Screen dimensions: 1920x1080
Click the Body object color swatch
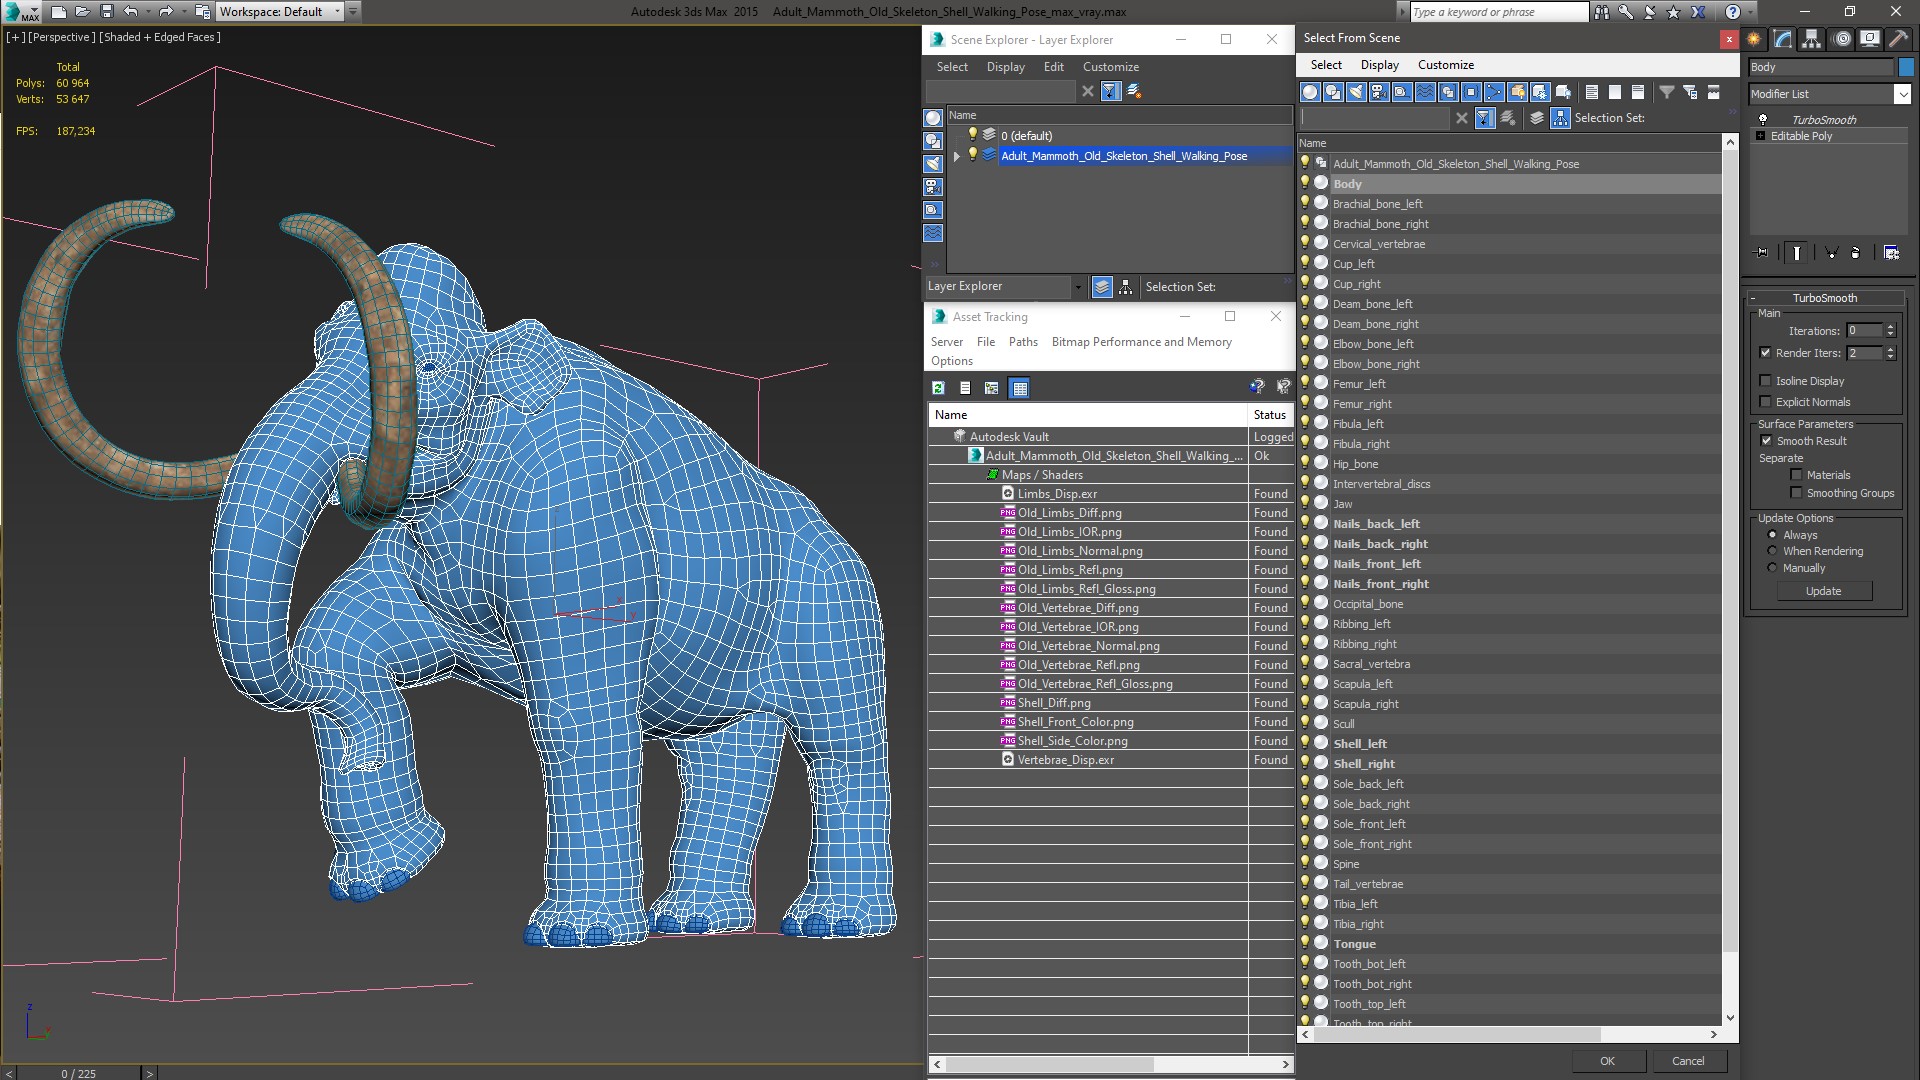(1905, 67)
